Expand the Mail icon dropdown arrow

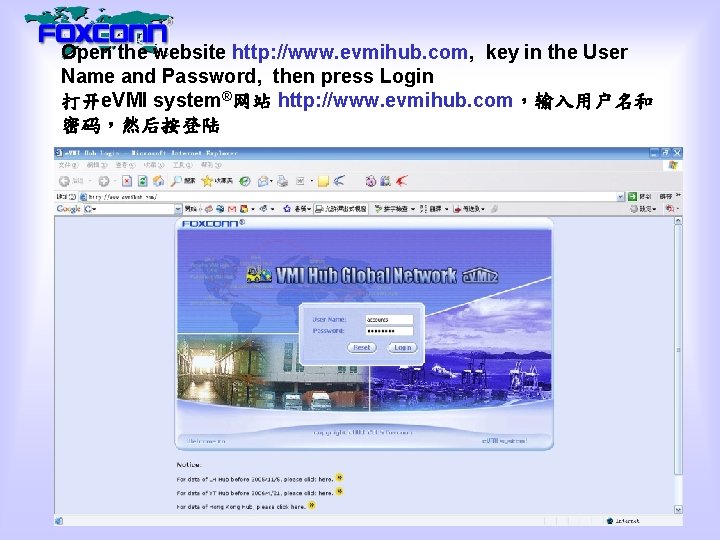tap(271, 182)
